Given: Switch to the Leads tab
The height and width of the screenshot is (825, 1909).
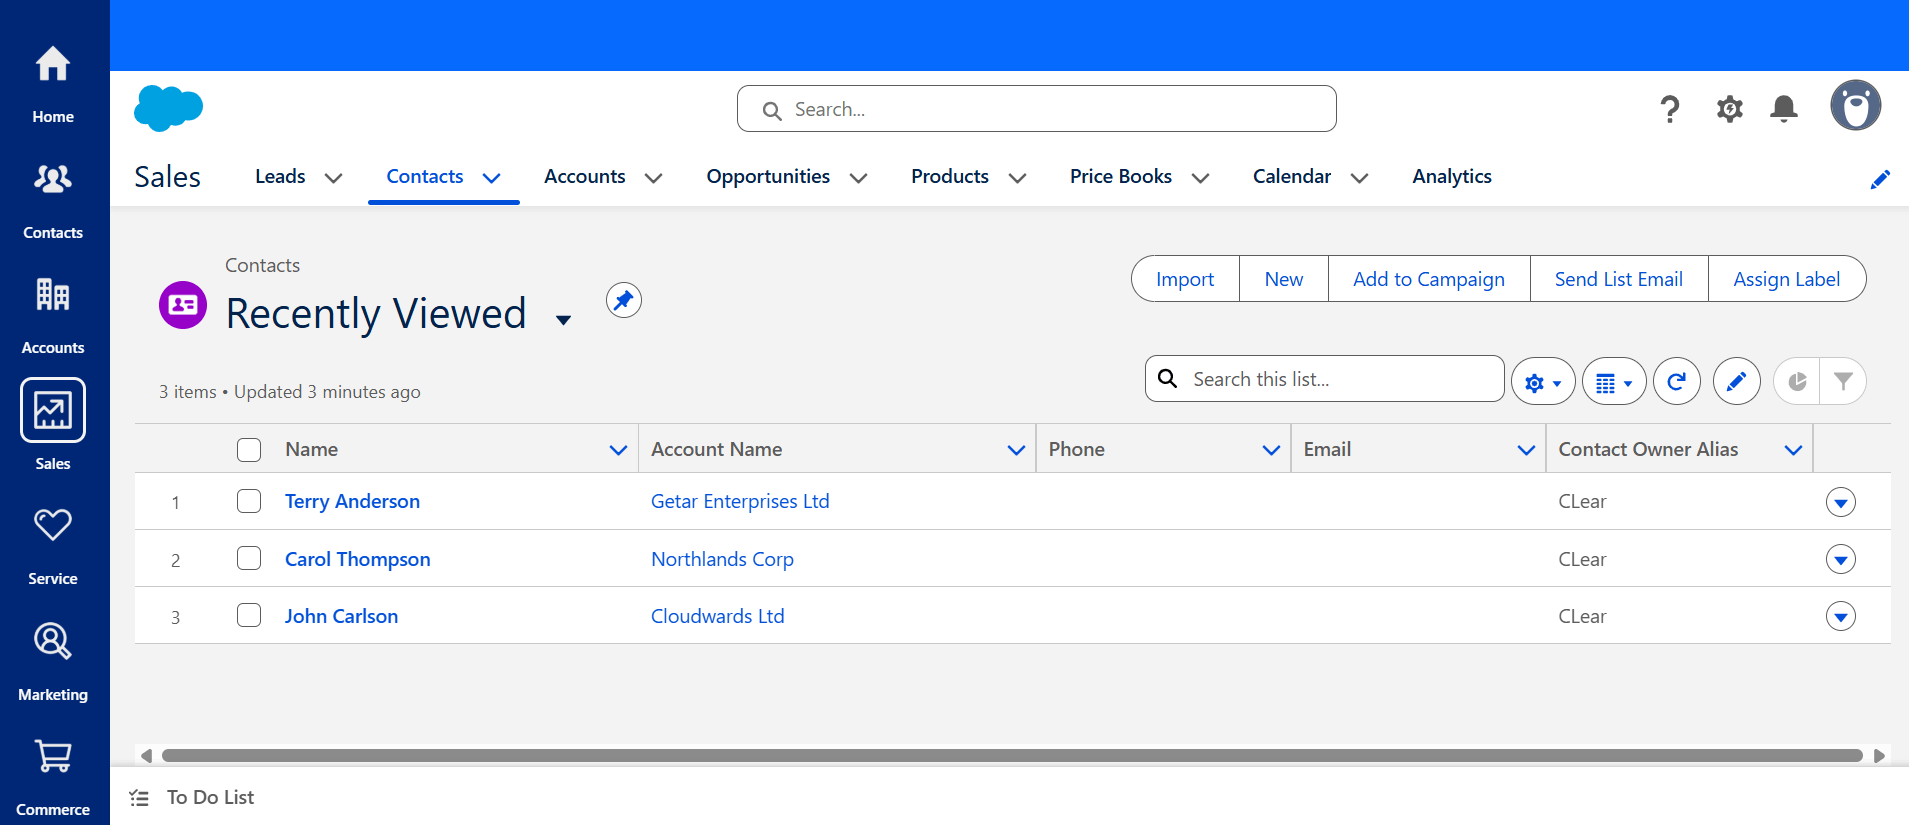Looking at the screenshot, I should [x=280, y=176].
